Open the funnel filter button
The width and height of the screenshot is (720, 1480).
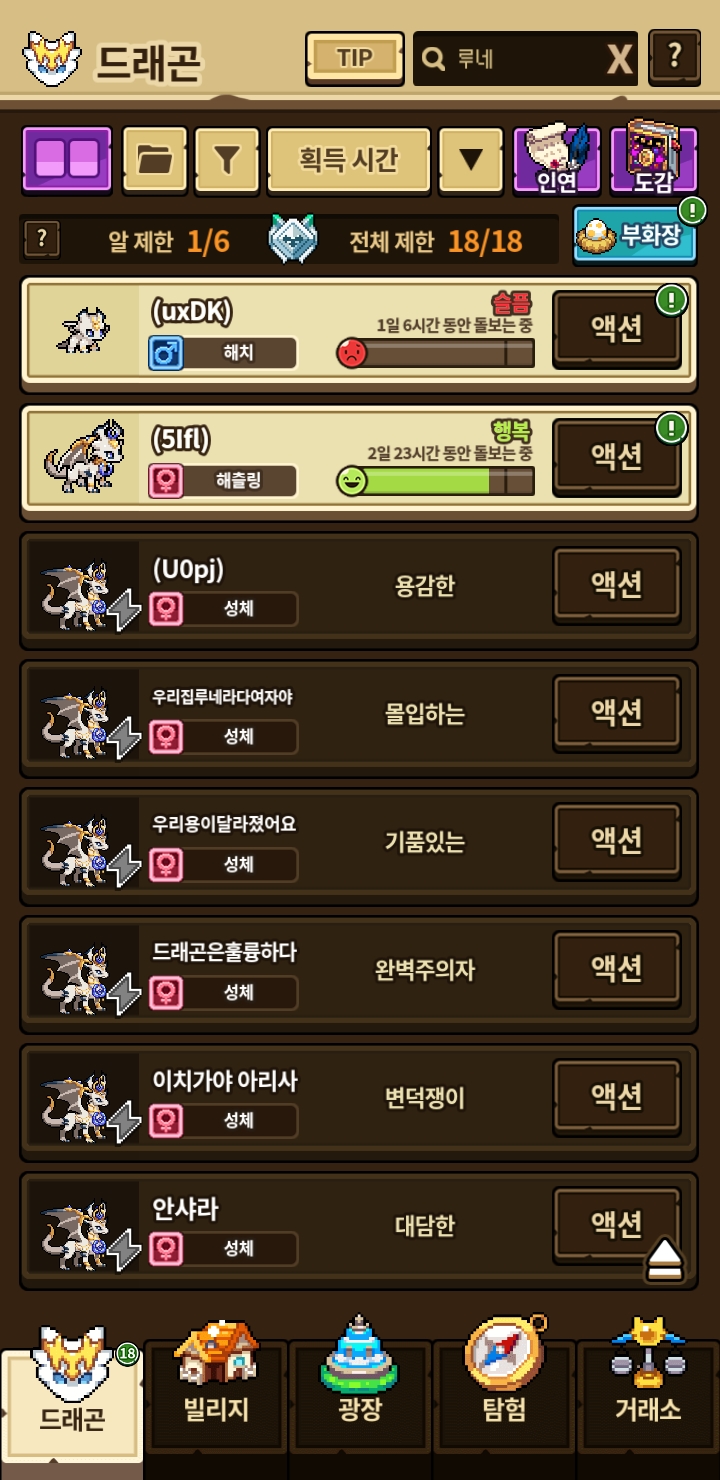point(227,158)
